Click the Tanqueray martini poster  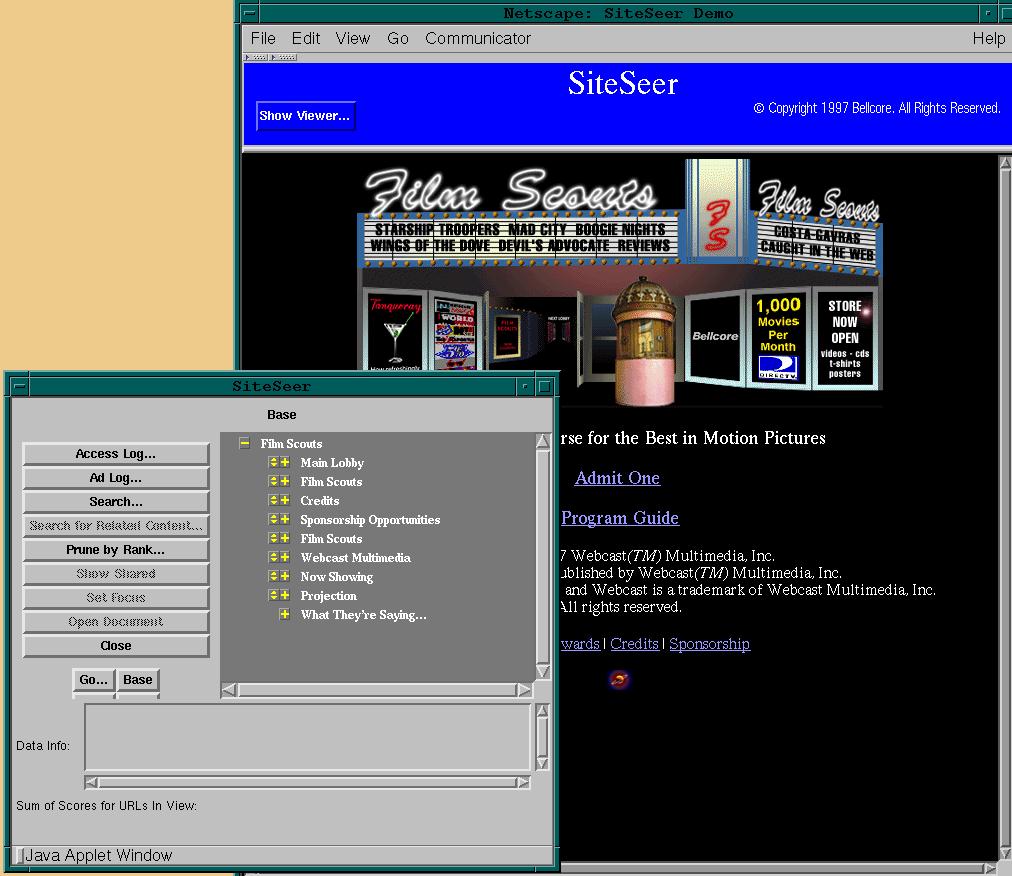(395, 332)
